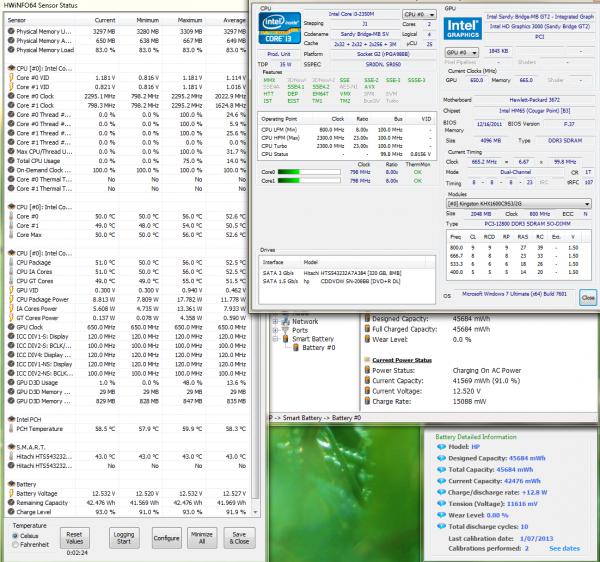Click the Microsoft Windows 7 Ultimate OS field

[514, 294]
